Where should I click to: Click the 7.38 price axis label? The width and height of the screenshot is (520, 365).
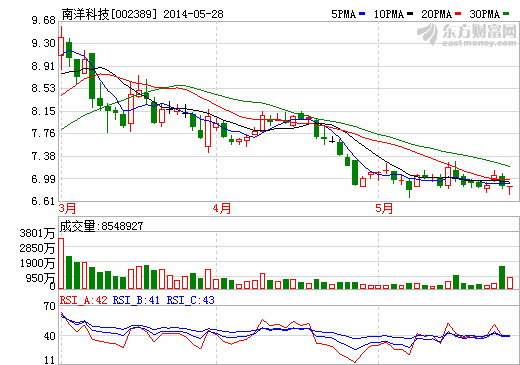[x=43, y=156]
